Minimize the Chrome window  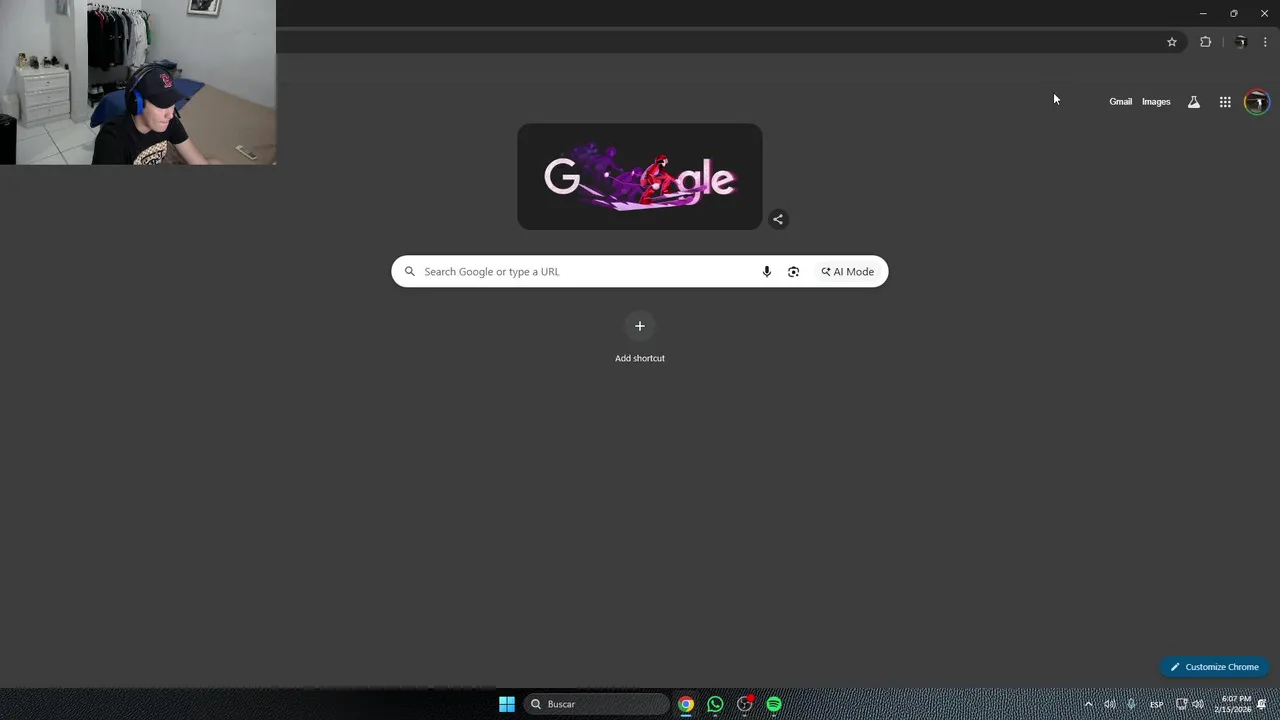1203,13
